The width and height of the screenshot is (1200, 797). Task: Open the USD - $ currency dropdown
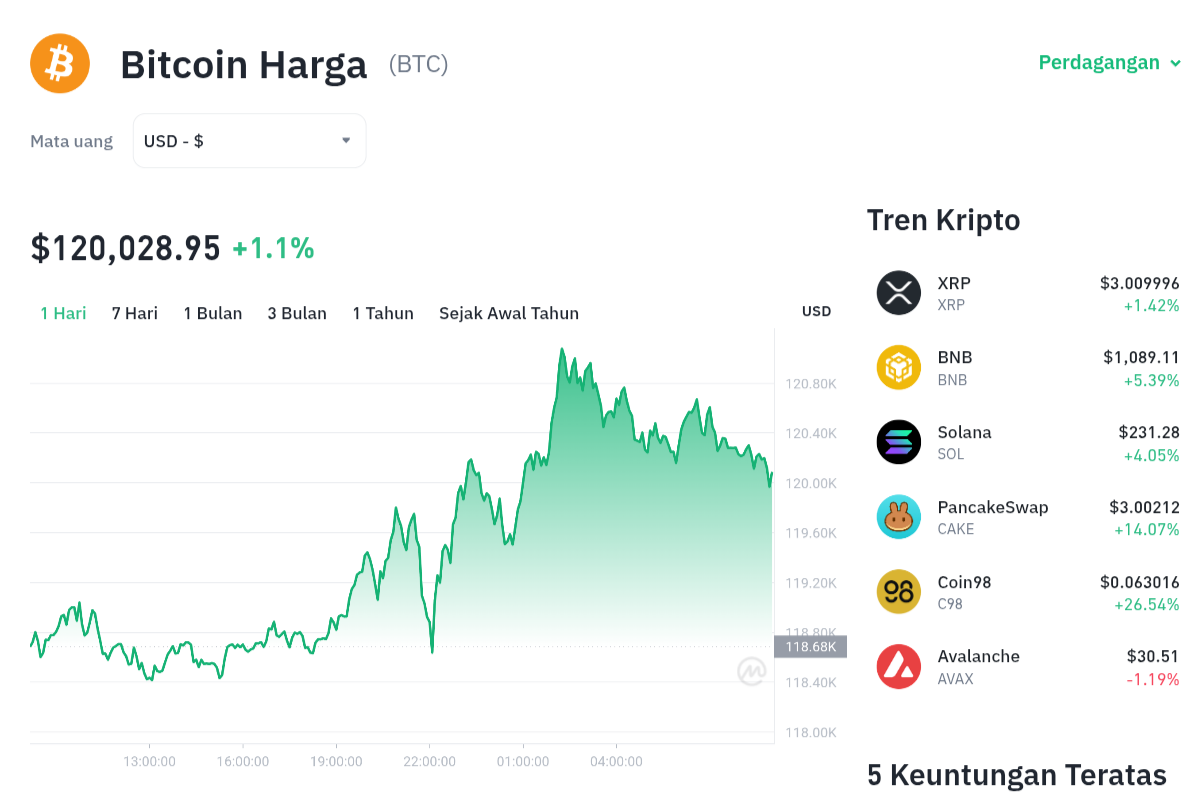(x=249, y=141)
